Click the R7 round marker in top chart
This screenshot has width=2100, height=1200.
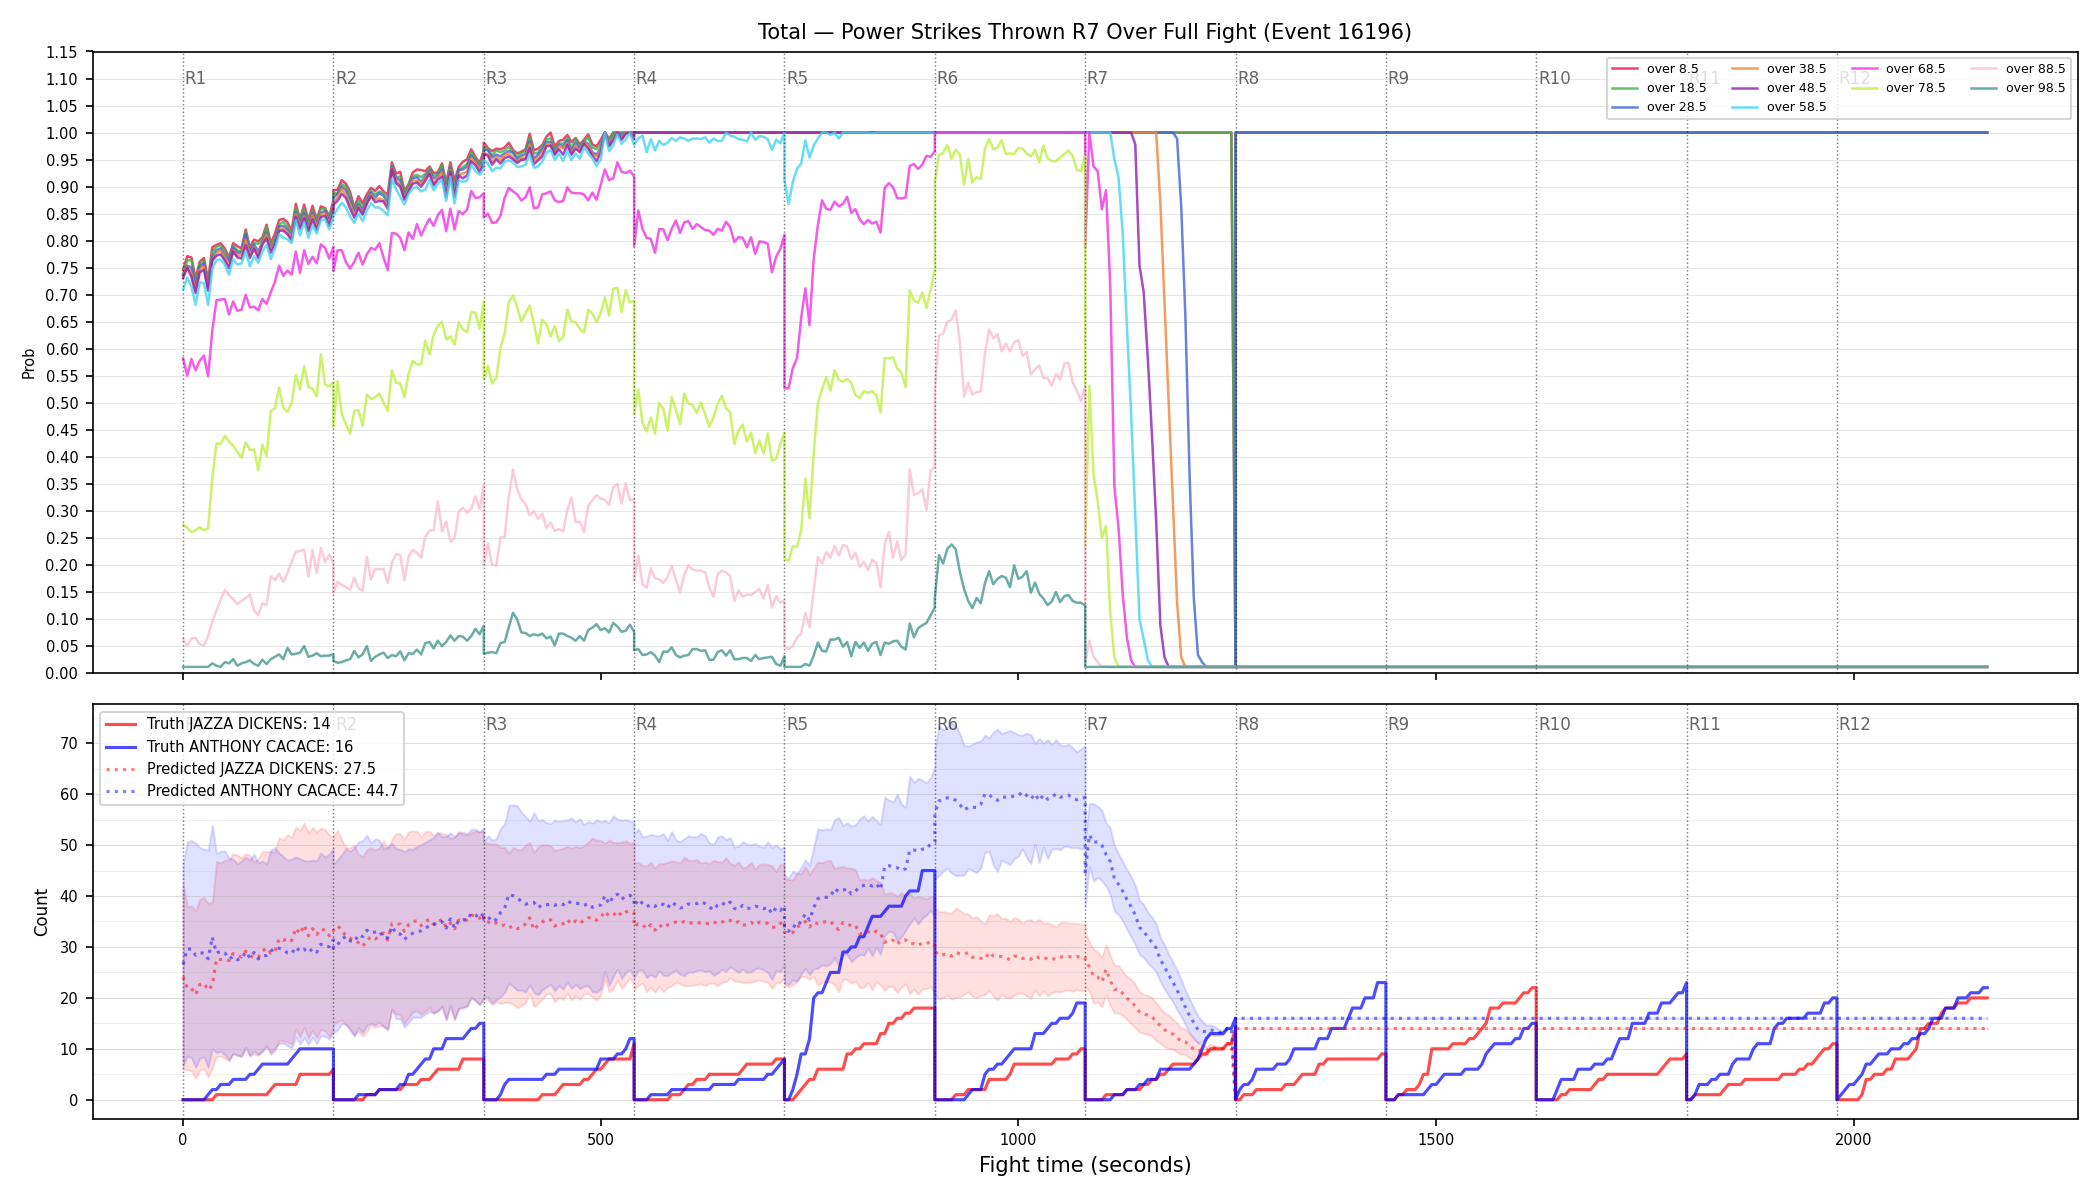[1097, 78]
